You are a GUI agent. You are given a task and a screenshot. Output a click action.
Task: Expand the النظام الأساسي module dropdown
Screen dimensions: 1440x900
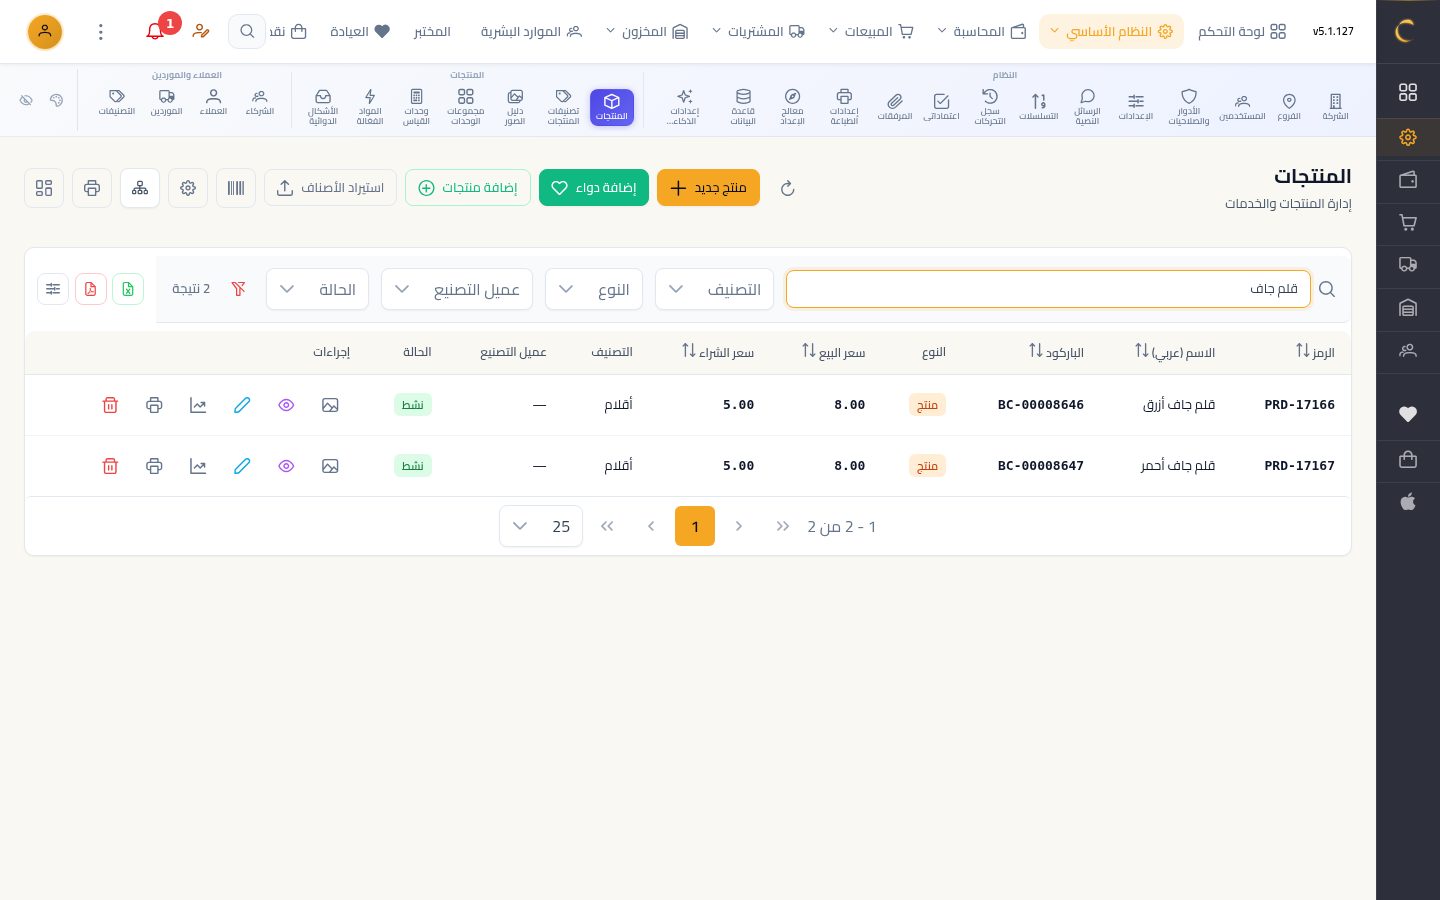coord(1111,32)
